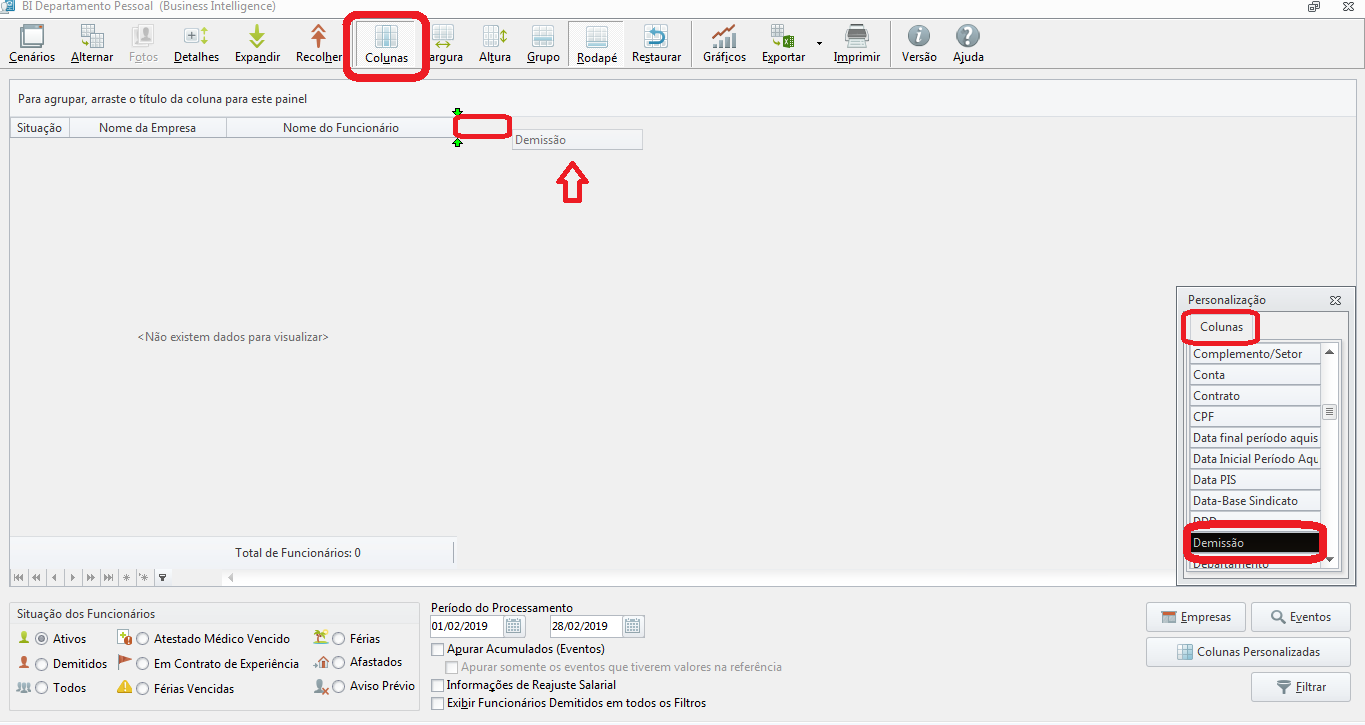This screenshot has height=725, width=1365.
Task: Apply filters with Filtrar button
Action: [x=1301, y=687]
